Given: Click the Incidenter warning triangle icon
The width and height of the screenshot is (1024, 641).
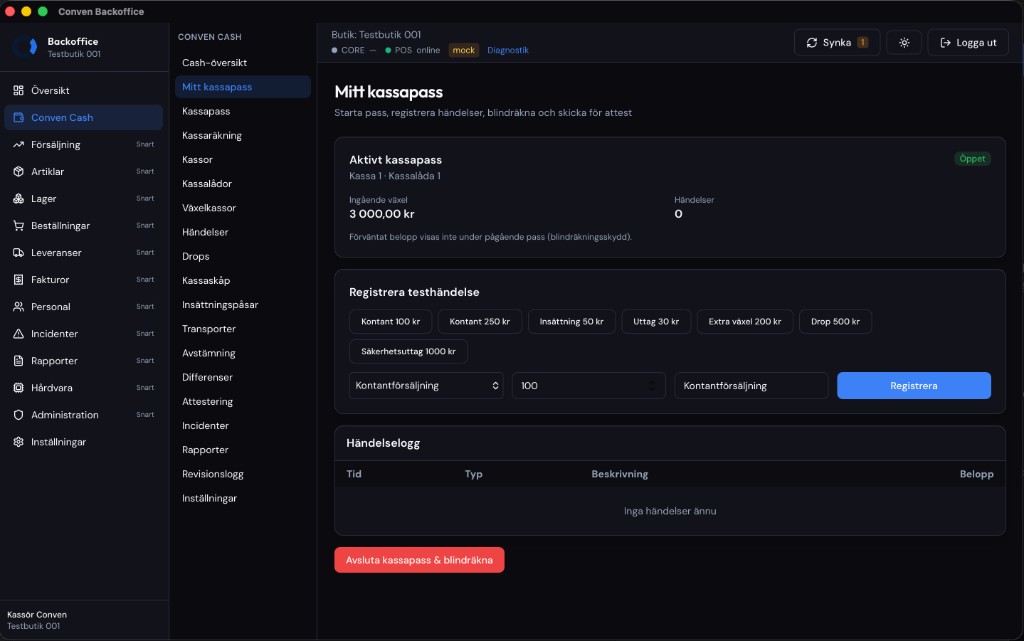Looking at the screenshot, I should click(18, 334).
